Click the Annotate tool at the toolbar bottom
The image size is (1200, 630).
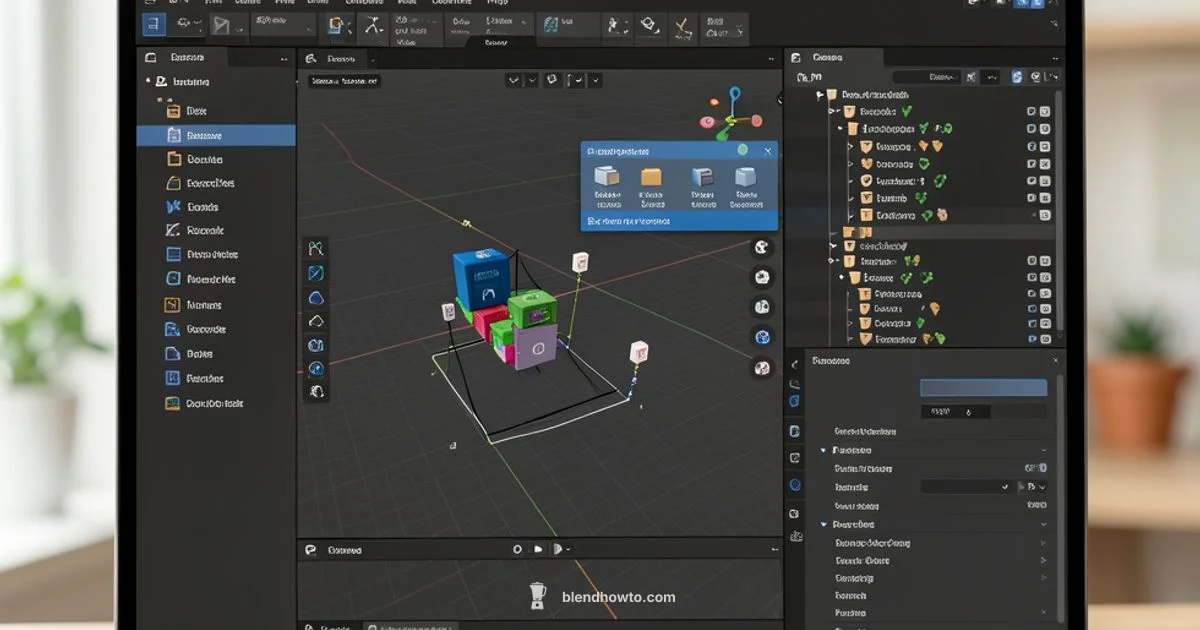tap(317, 391)
